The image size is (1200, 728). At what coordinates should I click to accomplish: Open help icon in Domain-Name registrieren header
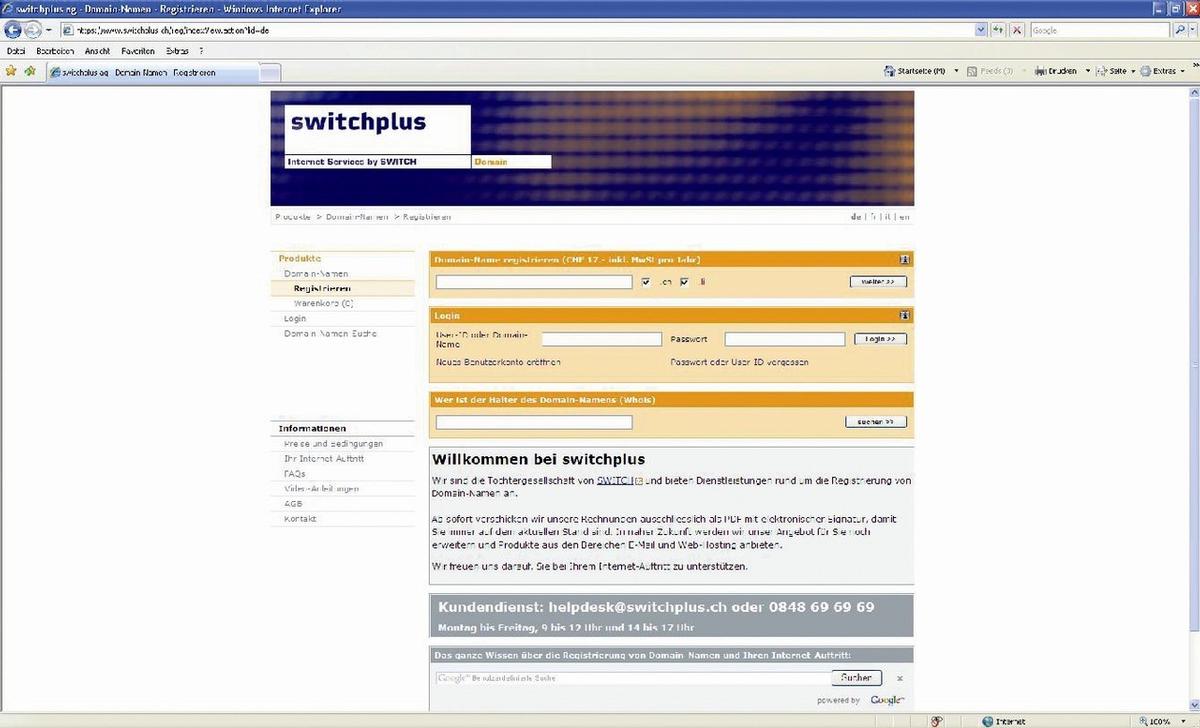pos(904,260)
